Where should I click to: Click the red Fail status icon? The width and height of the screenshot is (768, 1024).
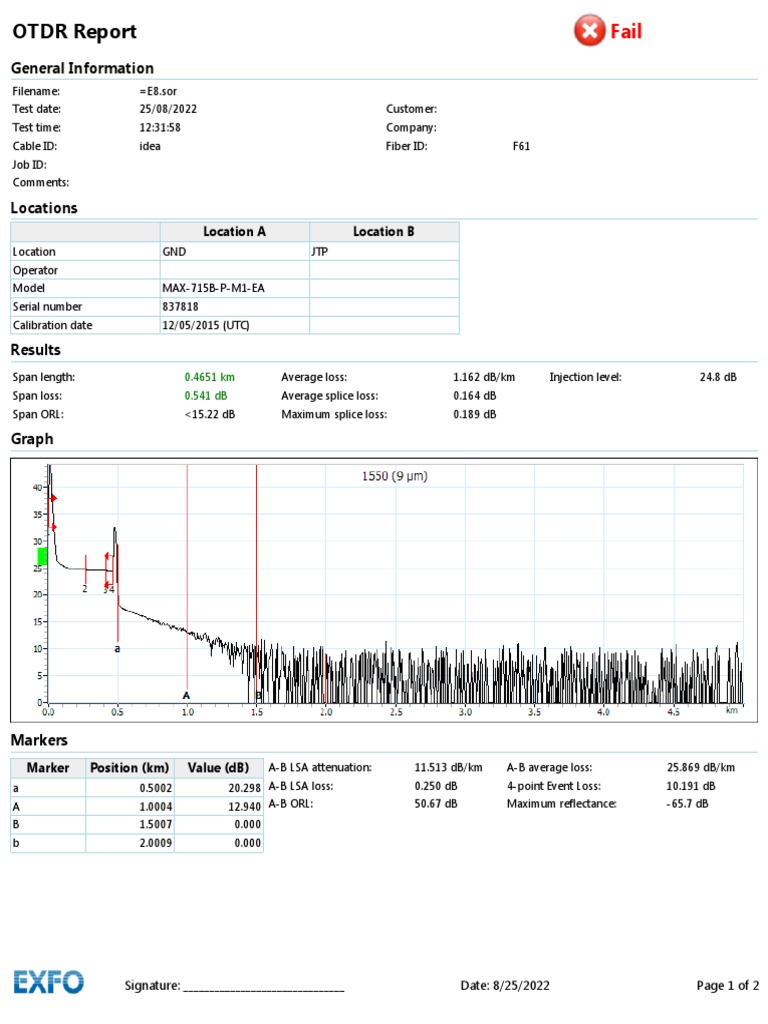point(590,31)
